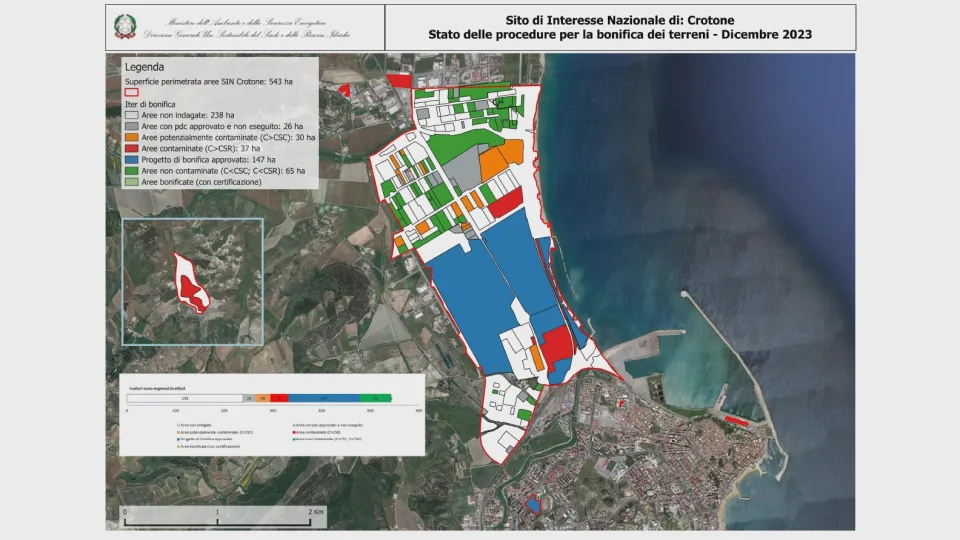The width and height of the screenshot is (960, 540).
Task: Click the 'Aree non indagate' legend swatch
Action: [131, 115]
